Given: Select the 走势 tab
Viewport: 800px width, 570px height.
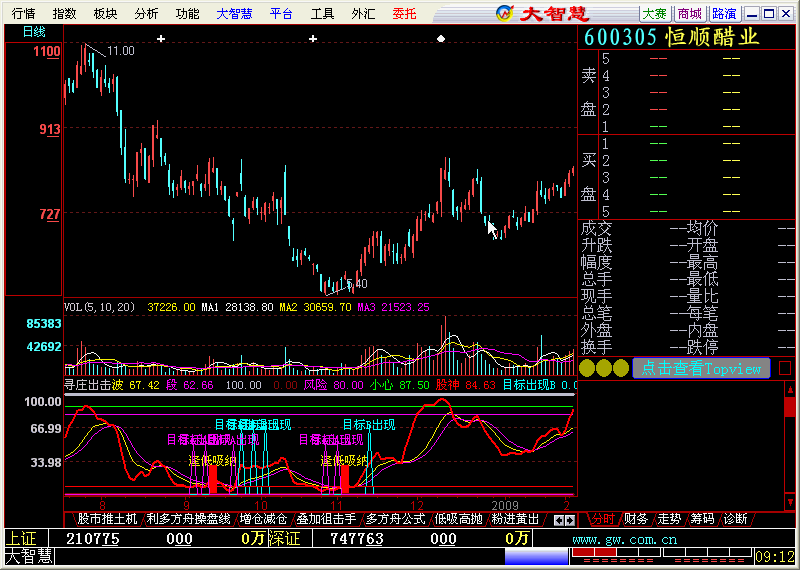Looking at the screenshot, I should click(x=669, y=519).
